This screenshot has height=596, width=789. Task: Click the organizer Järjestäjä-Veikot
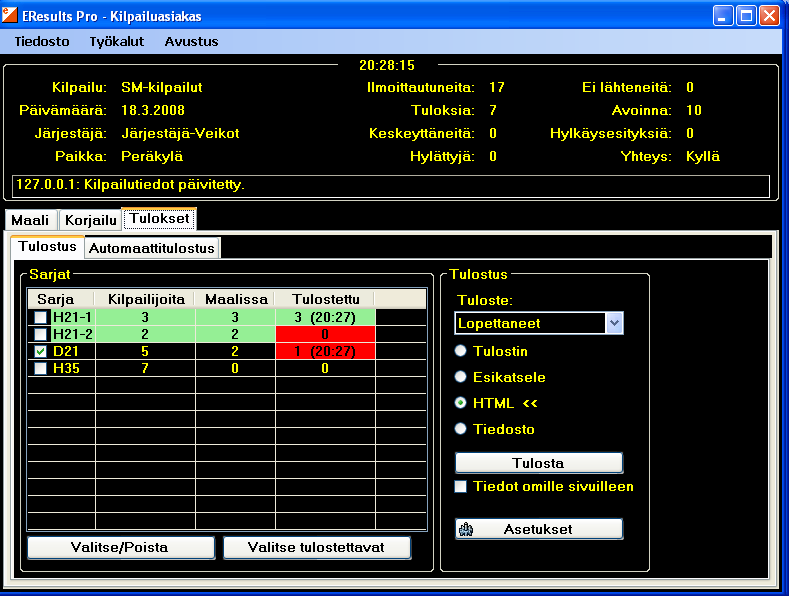point(180,133)
